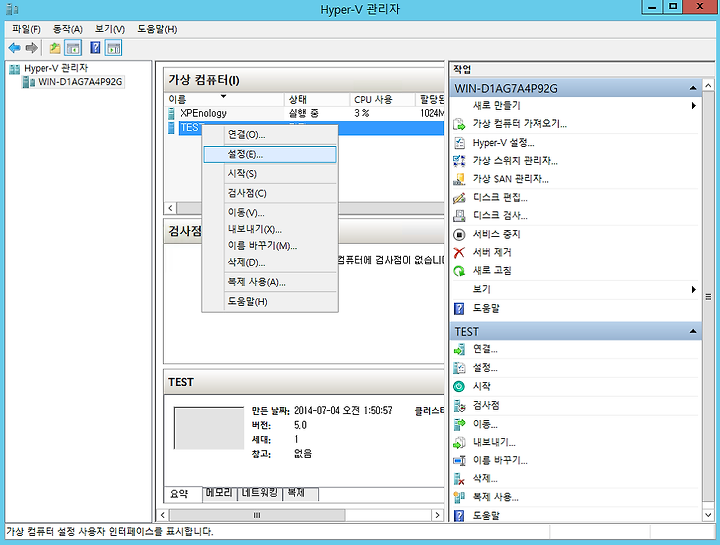The image size is (720, 545).
Task: Click the import virtual machine icon (가상 컴퓨터 가져오기)
Action: tap(459, 124)
